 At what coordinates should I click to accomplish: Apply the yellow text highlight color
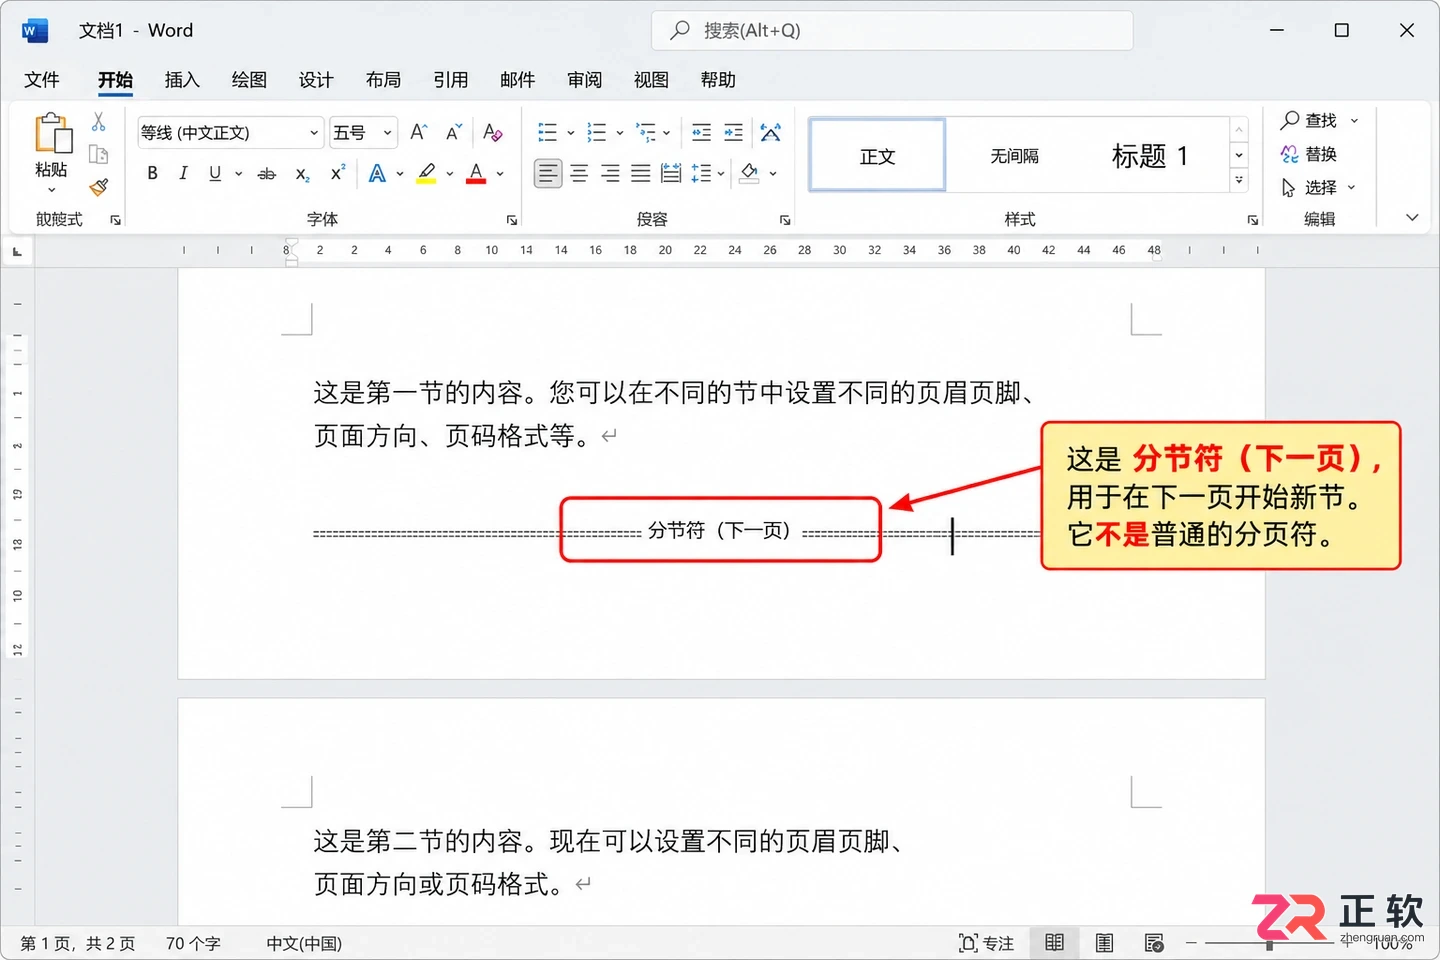coord(427,173)
